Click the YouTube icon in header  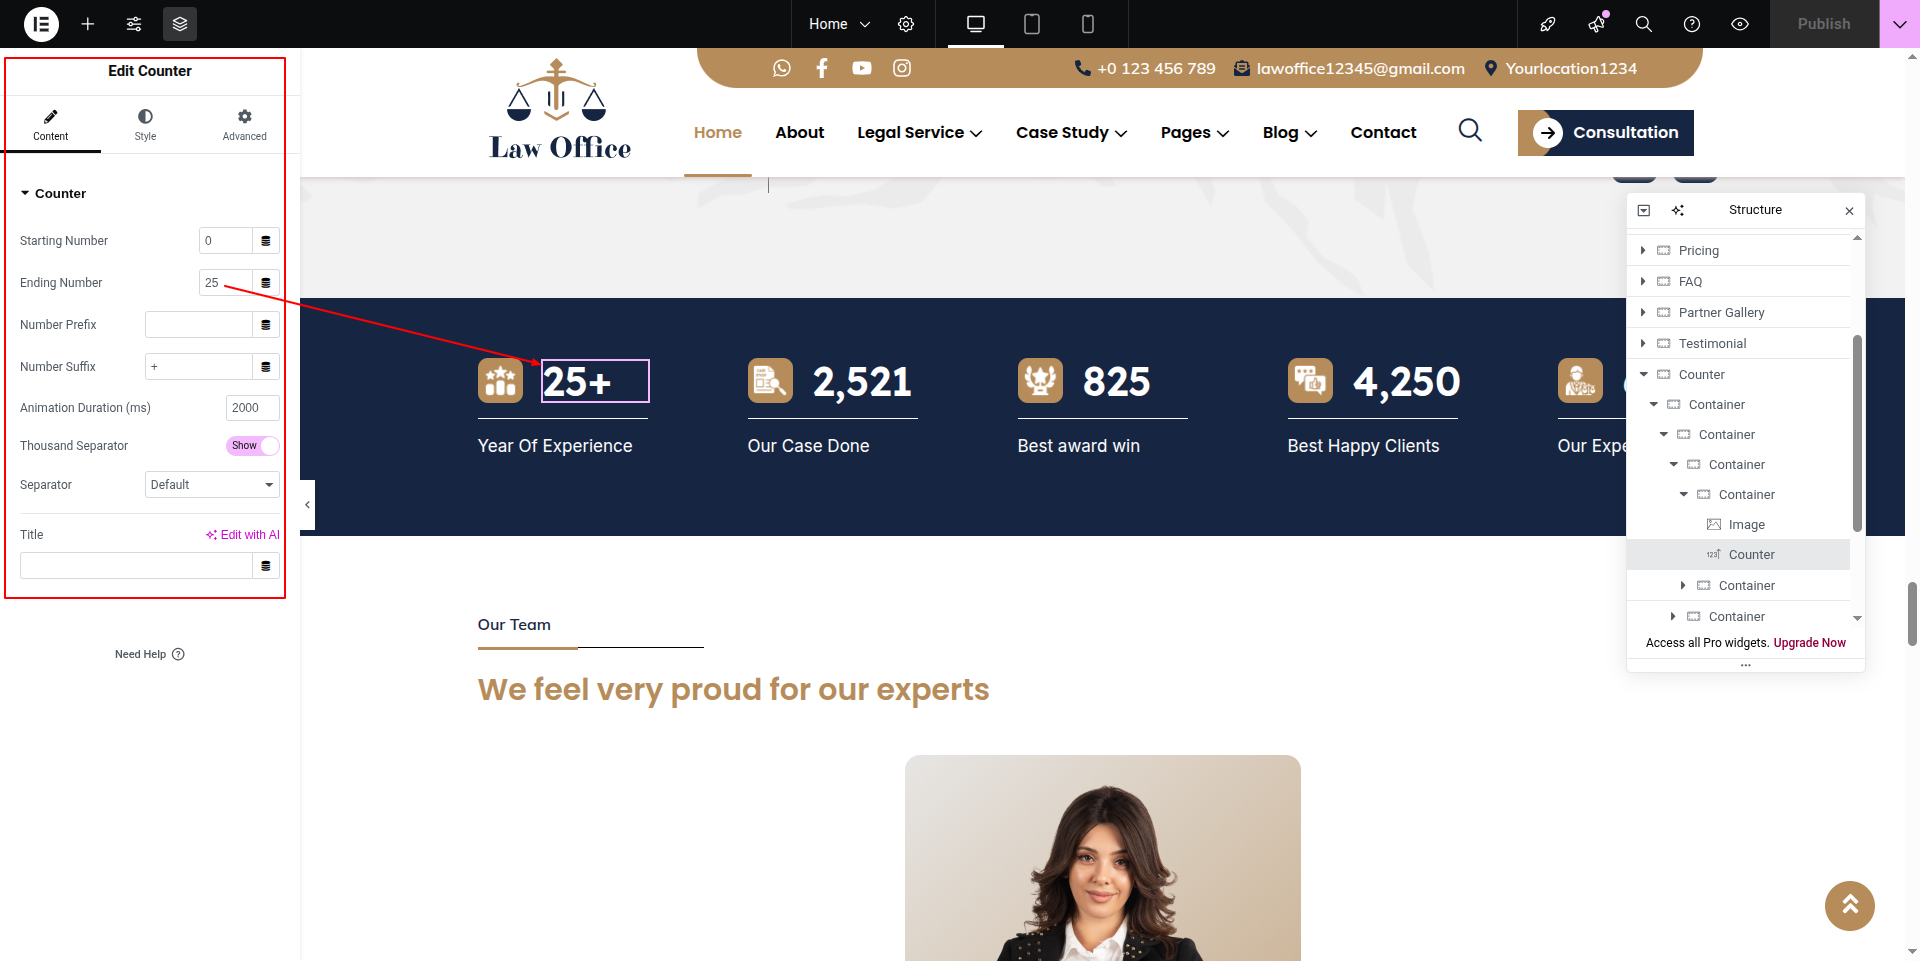[862, 68]
